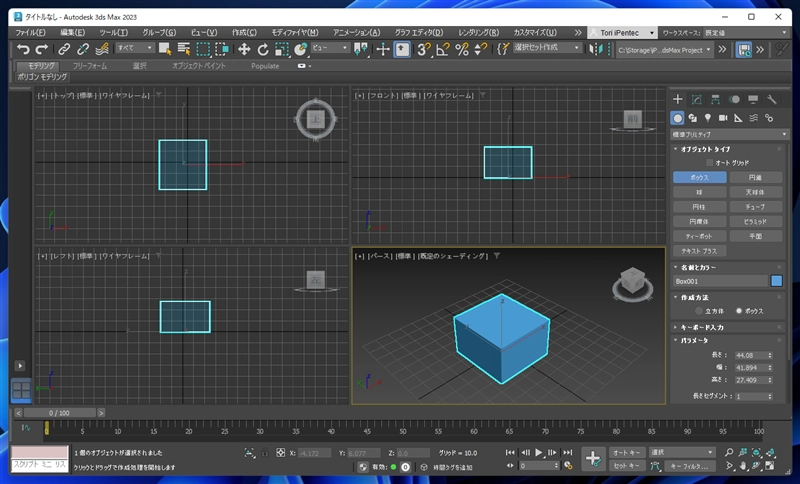
Task: Select the Space Warps category icon
Action: click(754, 118)
